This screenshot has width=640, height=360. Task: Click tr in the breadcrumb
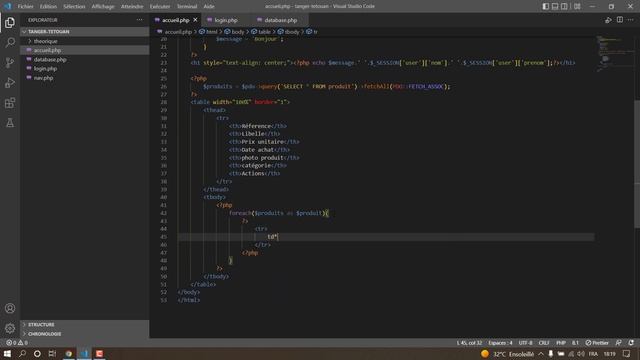[315, 31]
